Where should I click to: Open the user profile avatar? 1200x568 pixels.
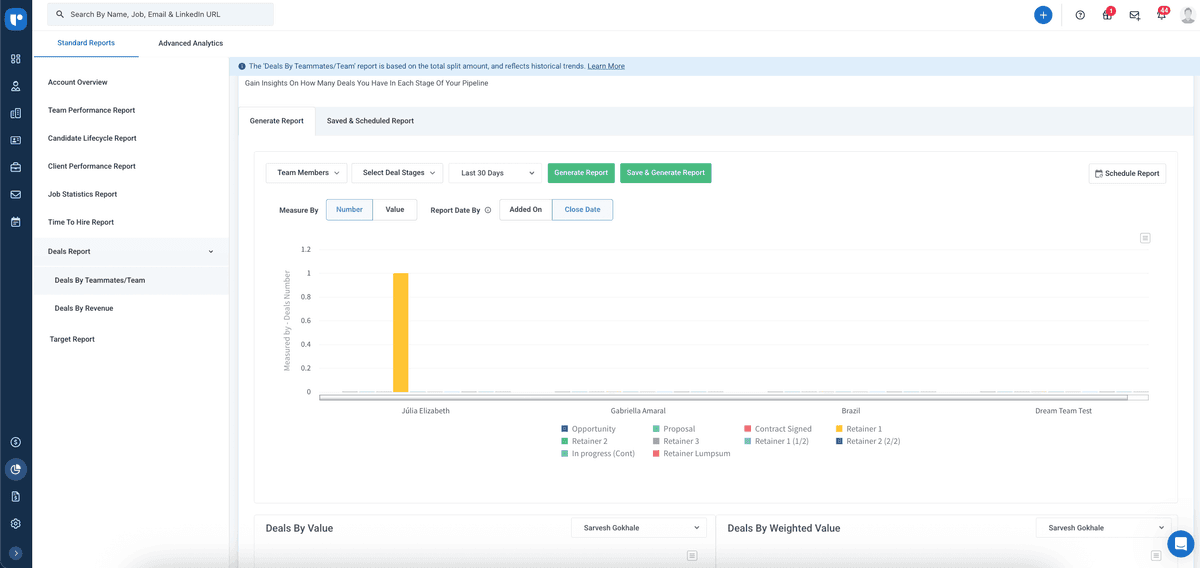[x=1188, y=15]
